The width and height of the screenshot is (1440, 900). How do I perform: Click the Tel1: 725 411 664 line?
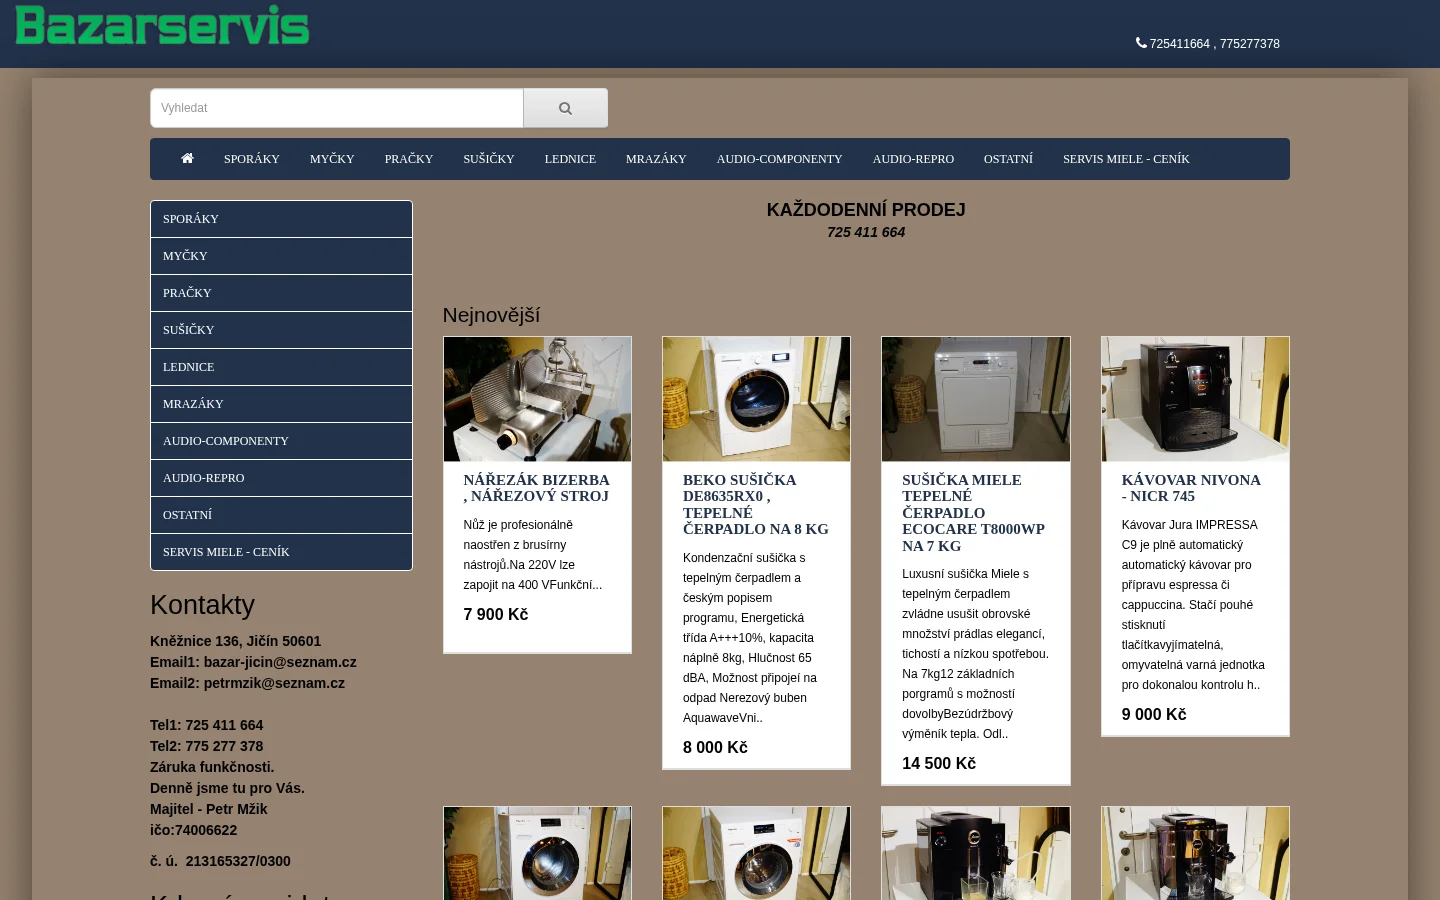pos(207,725)
